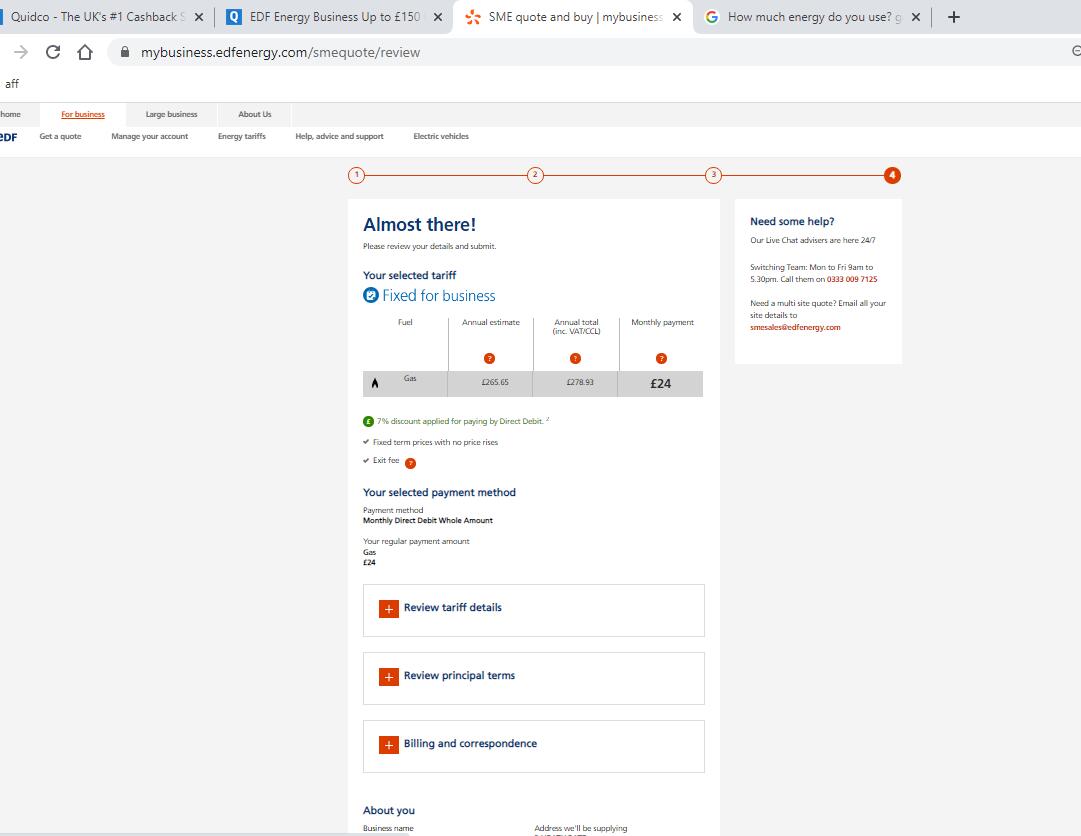The height and width of the screenshot is (836, 1081).
Task: Click the current step 4 indicator
Action: (x=892, y=175)
